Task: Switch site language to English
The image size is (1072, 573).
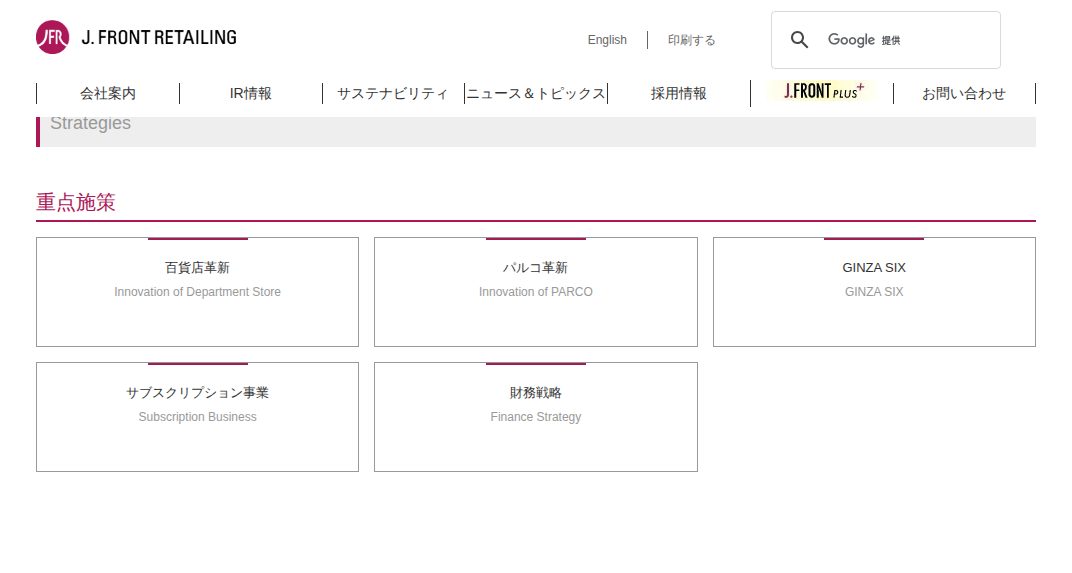Action: click(x=607, y=40)
